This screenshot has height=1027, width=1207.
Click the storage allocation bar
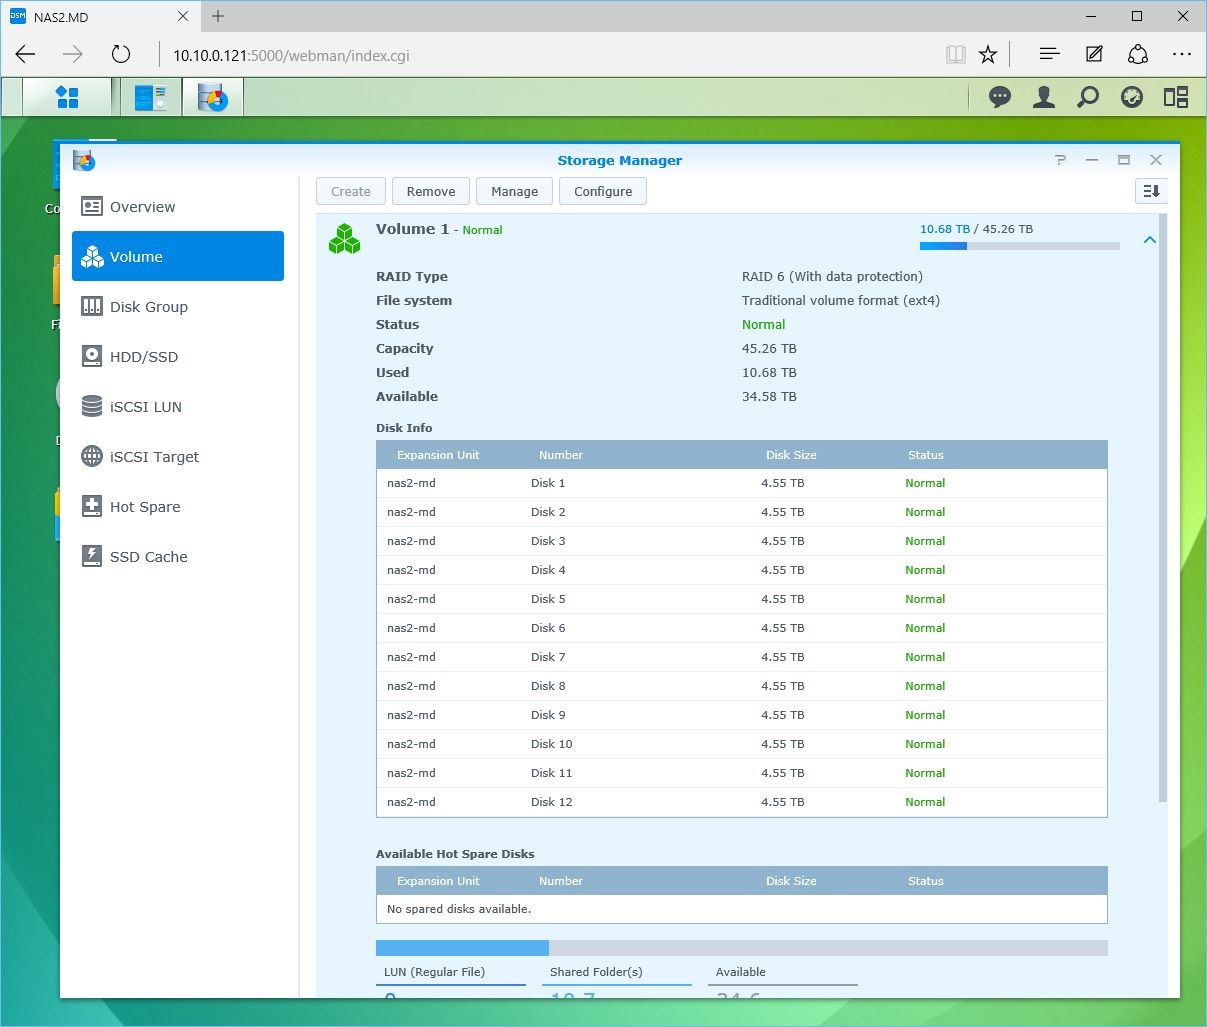742,948
